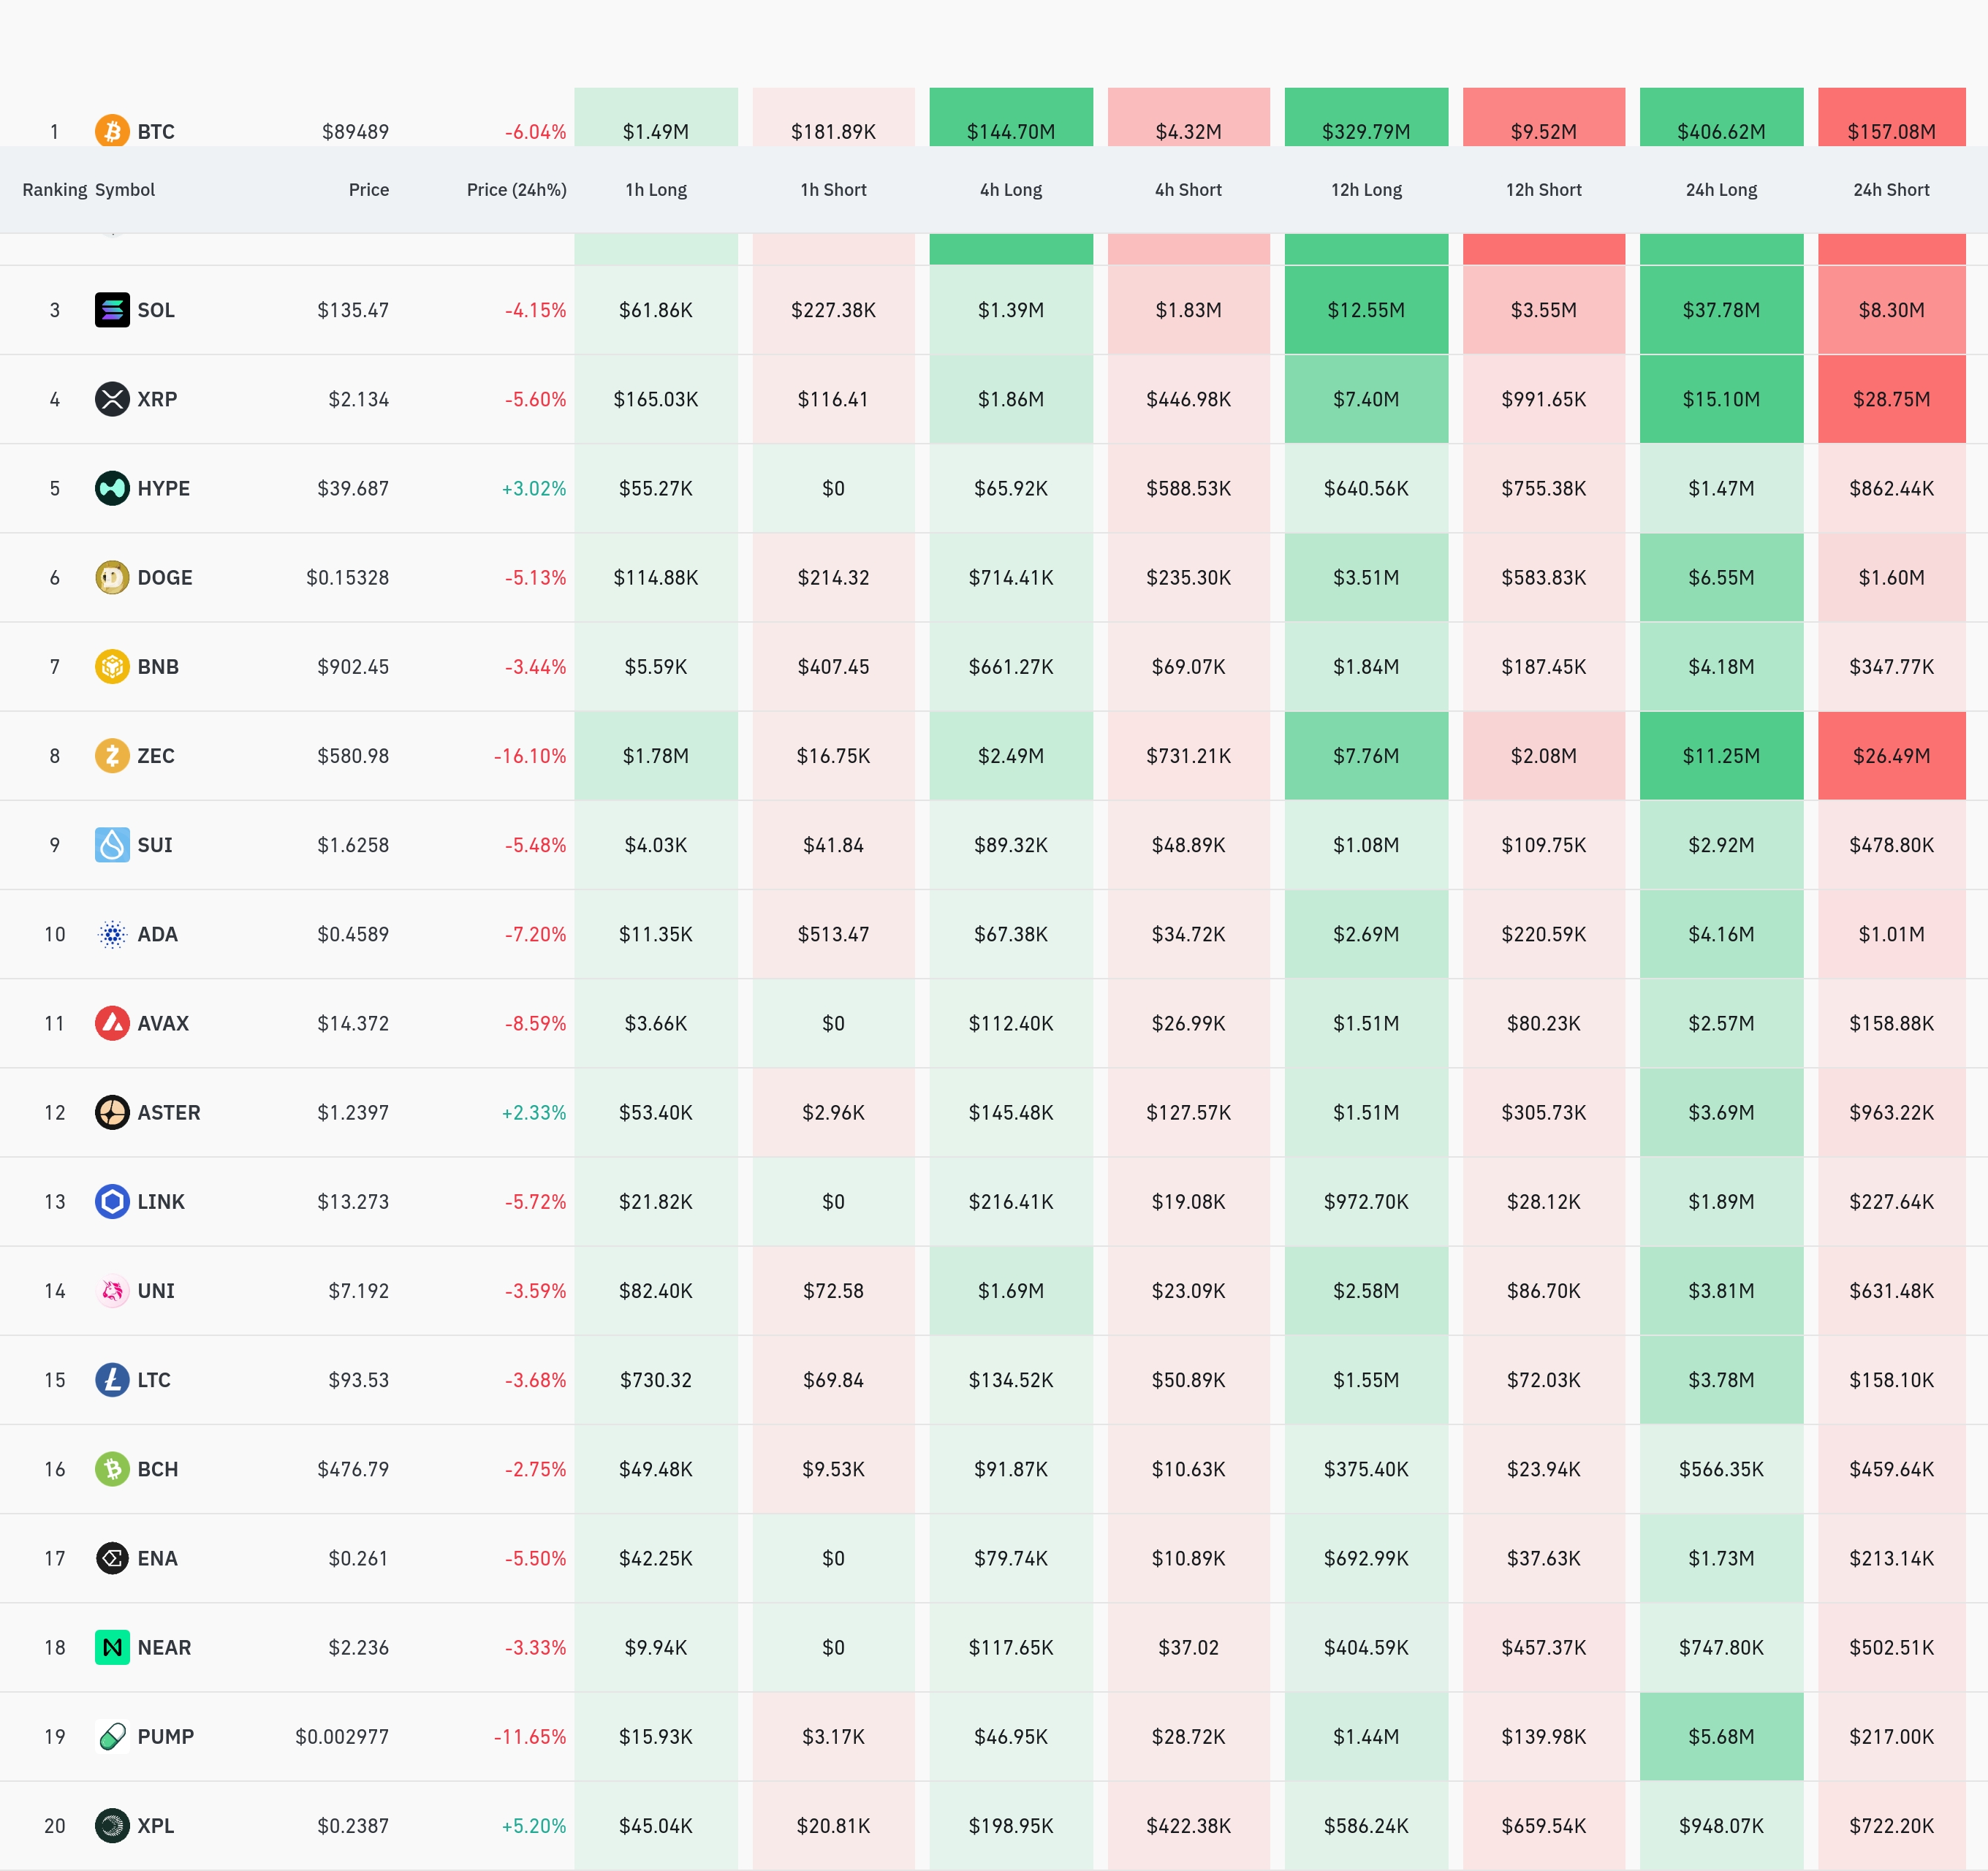The width and height of the screenshot is (1988, 1871).
Task: Click the Zcash ZEC coin icon
Action: (x=112, y=755)
